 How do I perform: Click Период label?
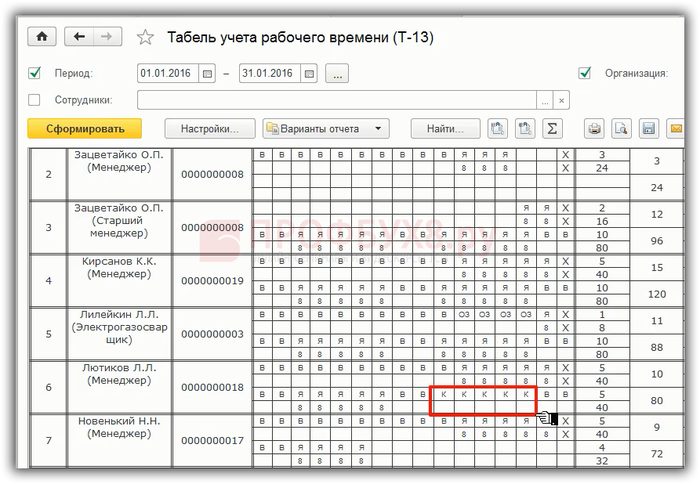[74, 73]
